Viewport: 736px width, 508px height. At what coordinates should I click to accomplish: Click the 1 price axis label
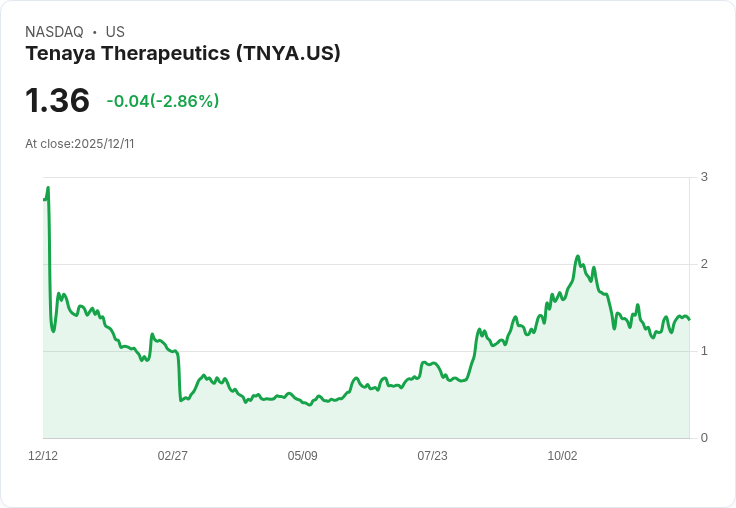click(x=704, y=351)
